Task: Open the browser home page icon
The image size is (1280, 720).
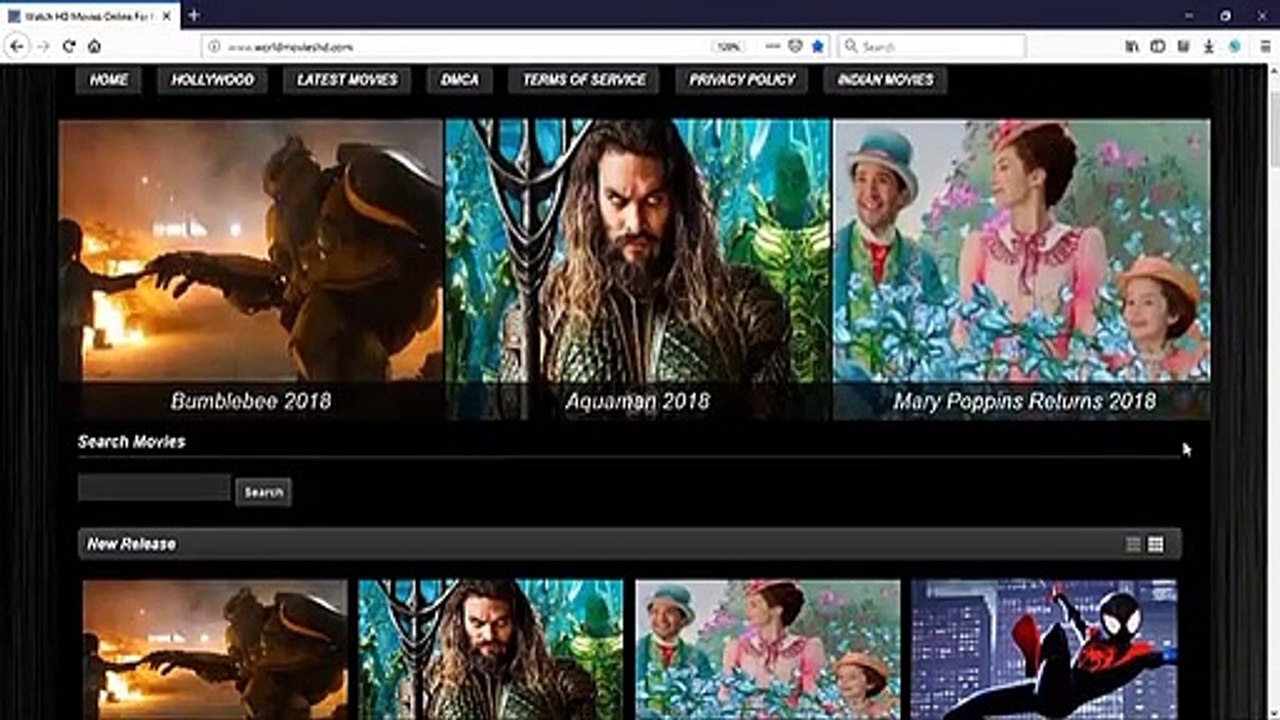Action: pyautogui.click(x=94, y=46)
